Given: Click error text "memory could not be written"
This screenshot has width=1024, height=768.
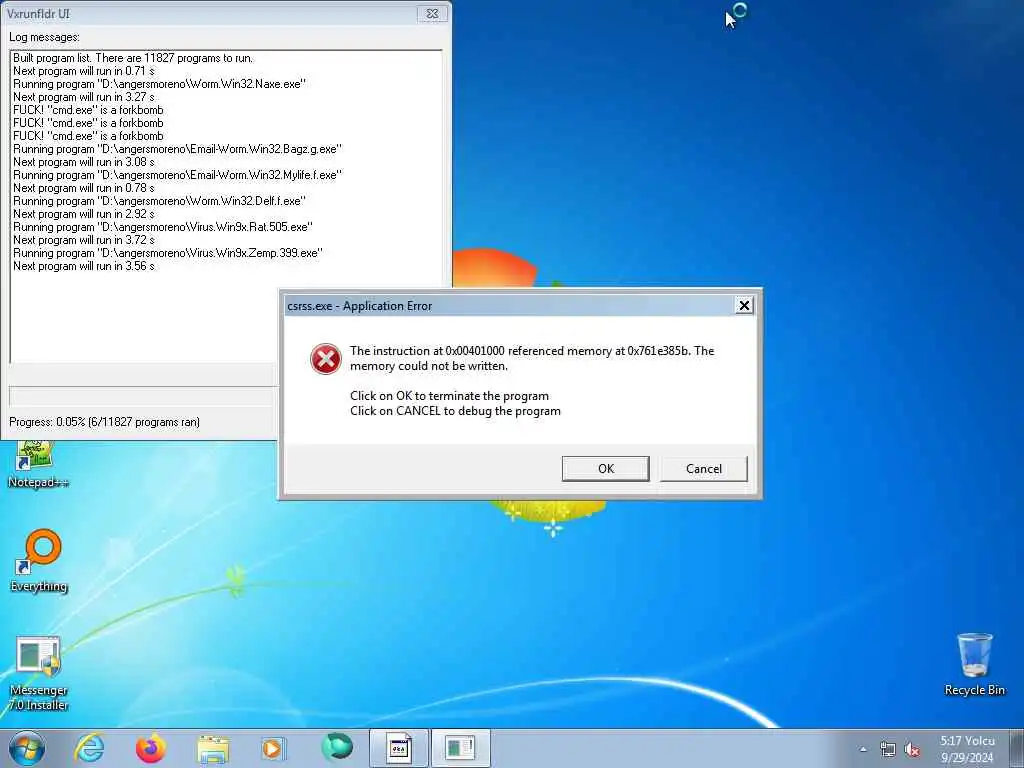Looking at the screenshot, I should click(428, 366).
